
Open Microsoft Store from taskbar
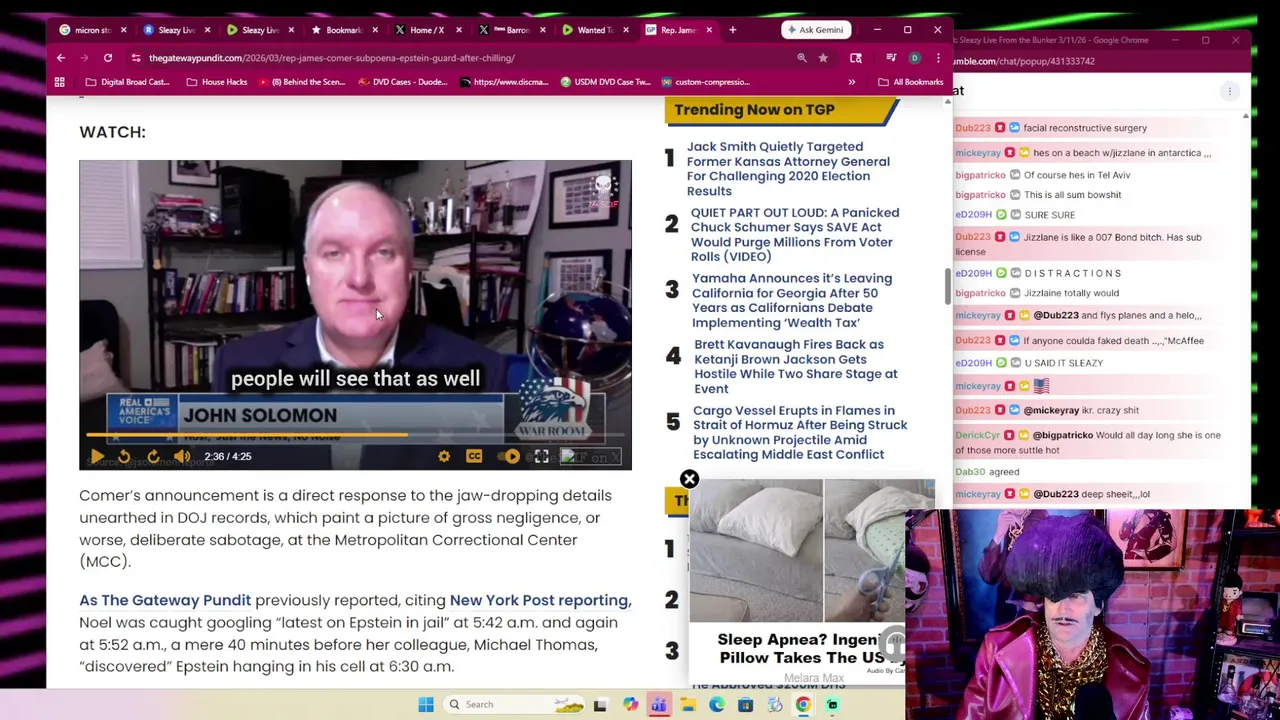tap(745, 705)
